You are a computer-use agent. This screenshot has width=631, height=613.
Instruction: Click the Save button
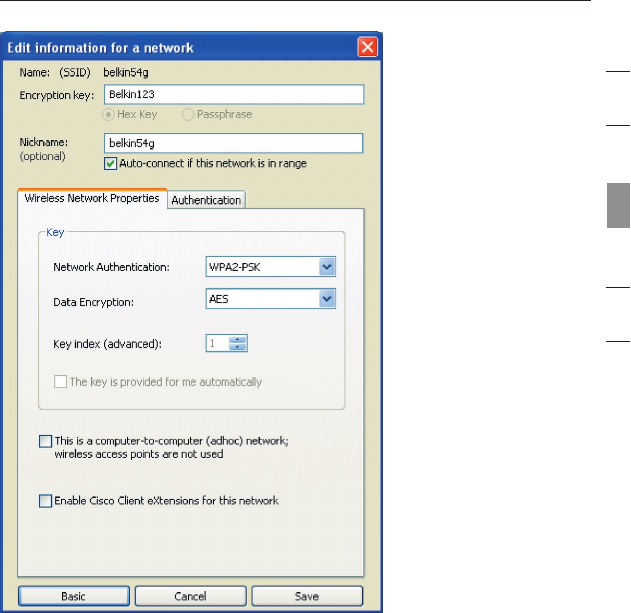[x=307, y=596]
